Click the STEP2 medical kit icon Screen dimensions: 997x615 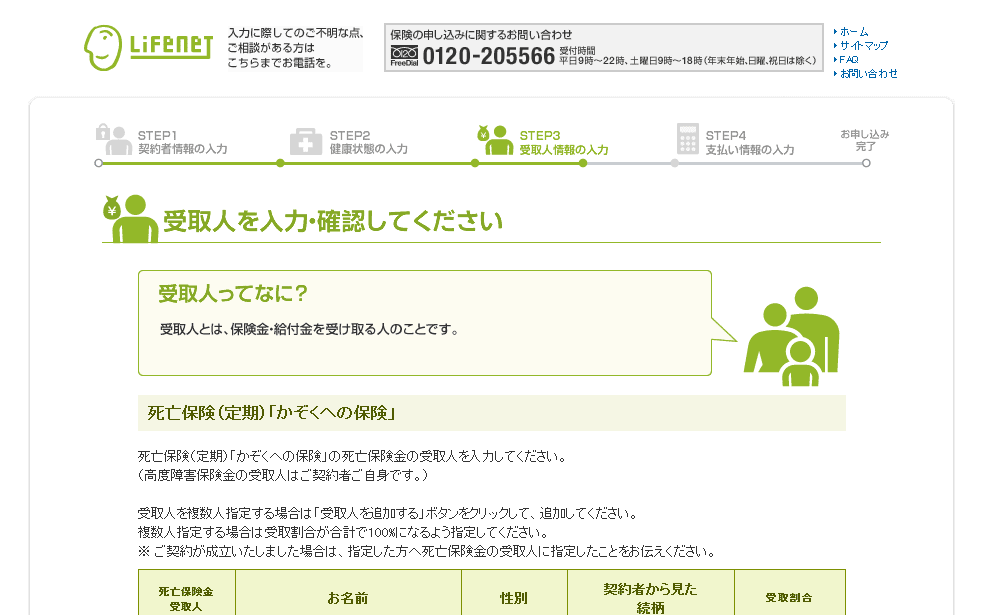pyautogui.click(x=306, y=141)
